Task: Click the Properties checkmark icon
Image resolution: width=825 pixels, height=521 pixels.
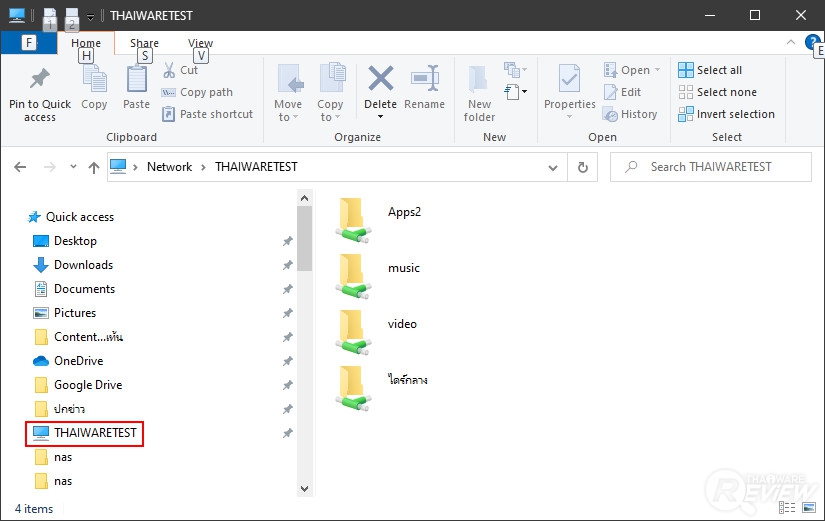Action: pyautogui.click(x=569, y=79)
